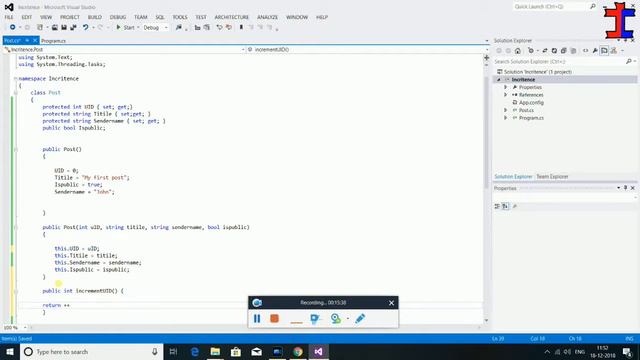Click the Comment selected lines icon
Screen dimensions: 640x360
(219, 27)
